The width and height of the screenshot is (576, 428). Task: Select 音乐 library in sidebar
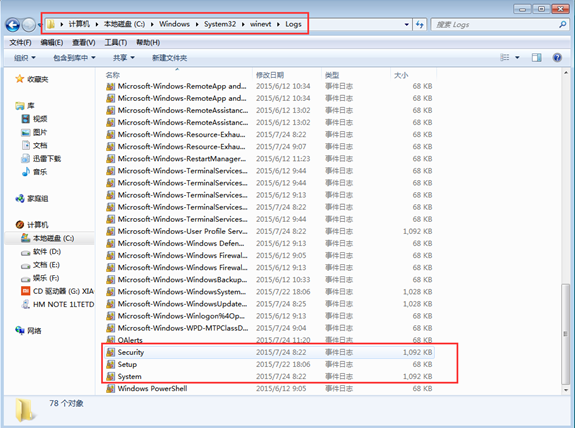tap(34, 172)
